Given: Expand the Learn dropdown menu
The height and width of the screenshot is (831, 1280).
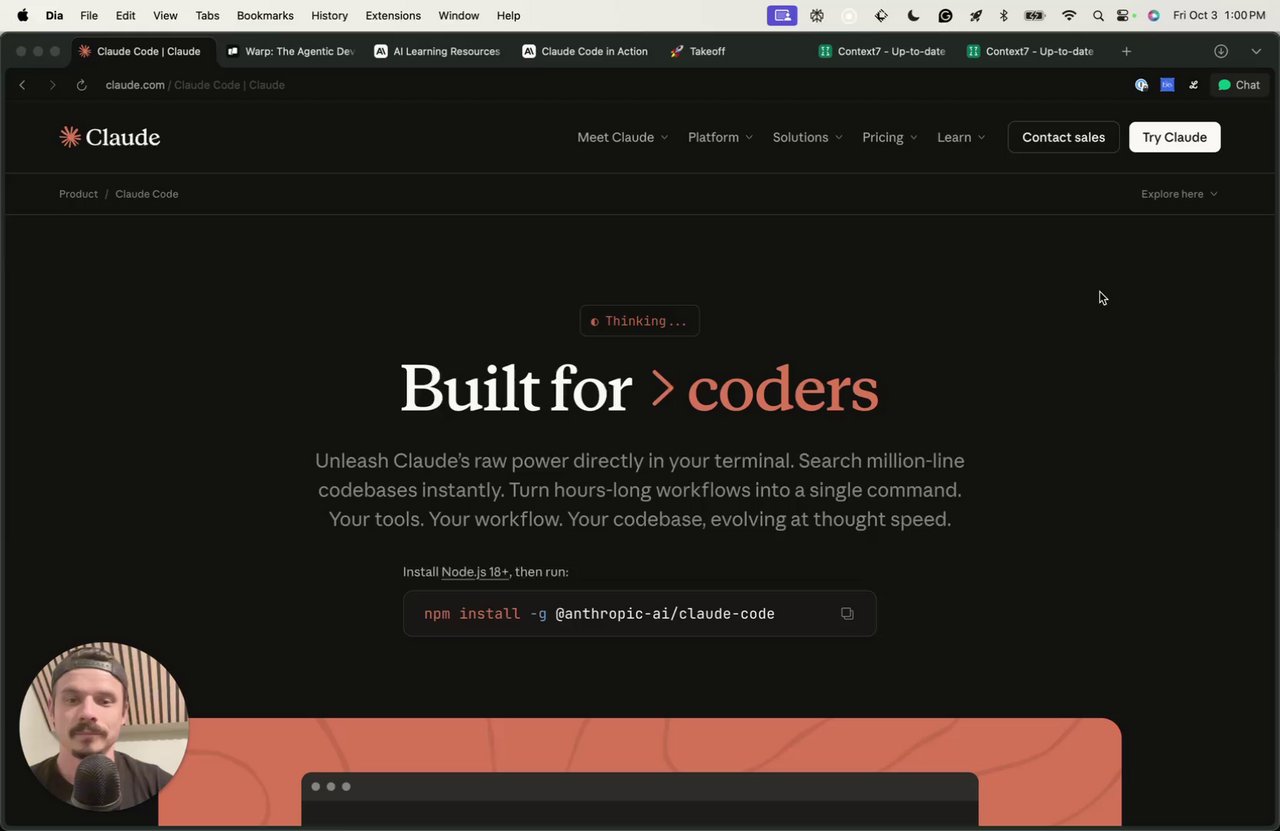Looking at the screenshot, I should point(961,137).
